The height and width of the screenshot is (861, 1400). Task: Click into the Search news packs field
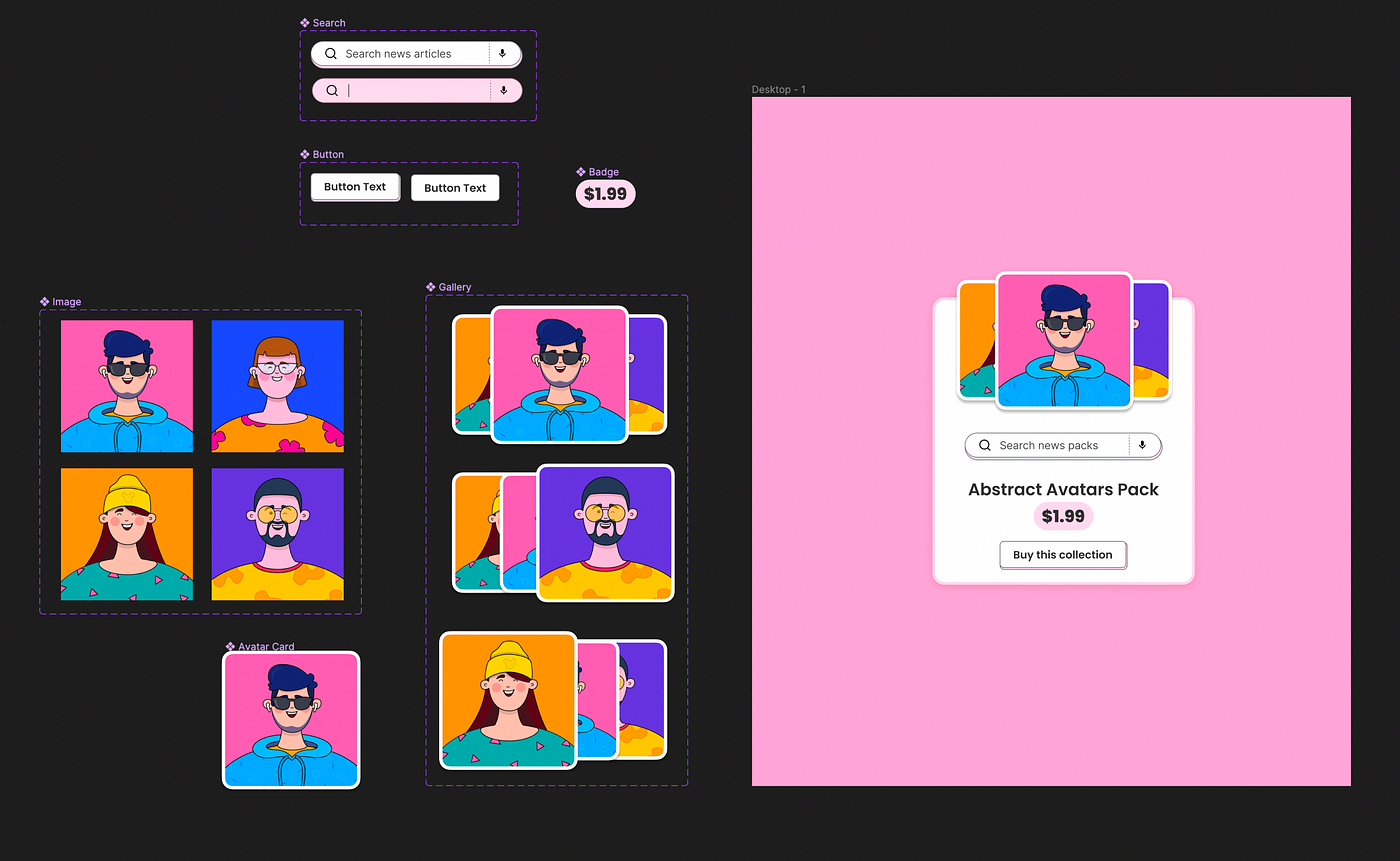tap(1063, 446)
